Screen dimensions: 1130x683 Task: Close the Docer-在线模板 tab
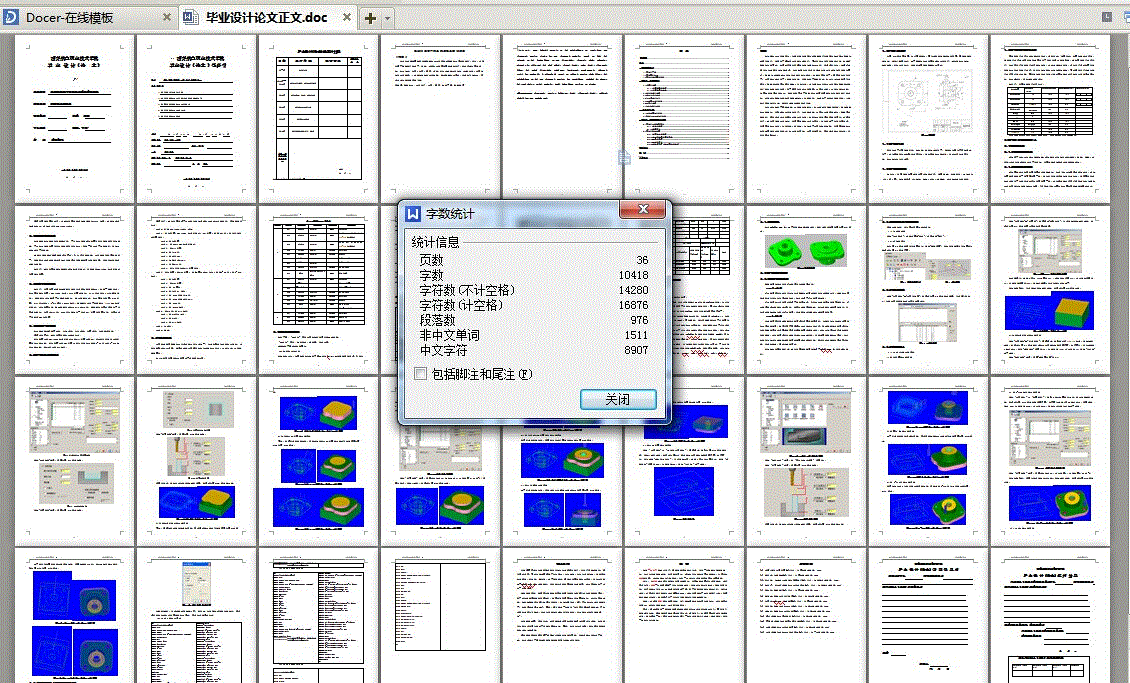pos(166,17)
